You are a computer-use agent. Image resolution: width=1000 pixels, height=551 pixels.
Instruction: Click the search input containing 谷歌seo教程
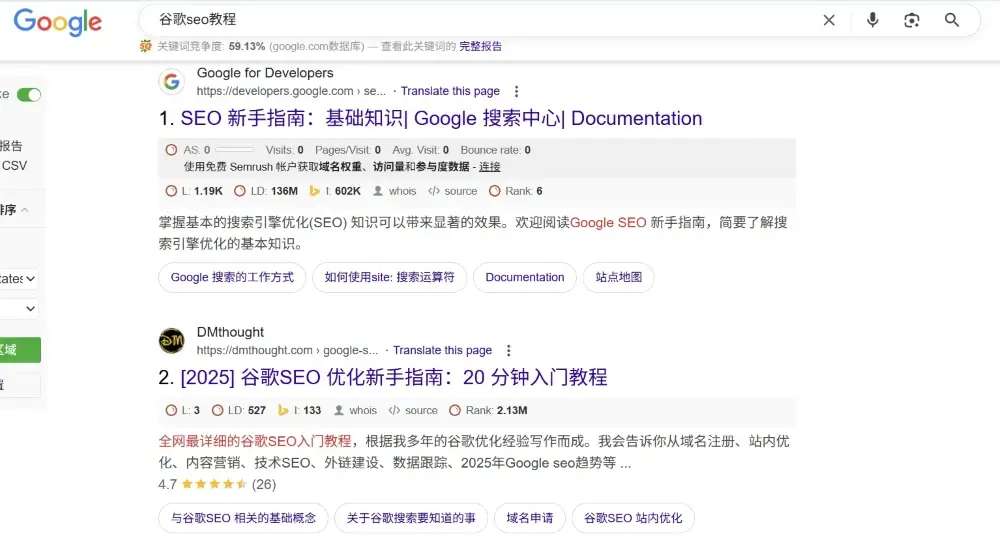point(485,20)
